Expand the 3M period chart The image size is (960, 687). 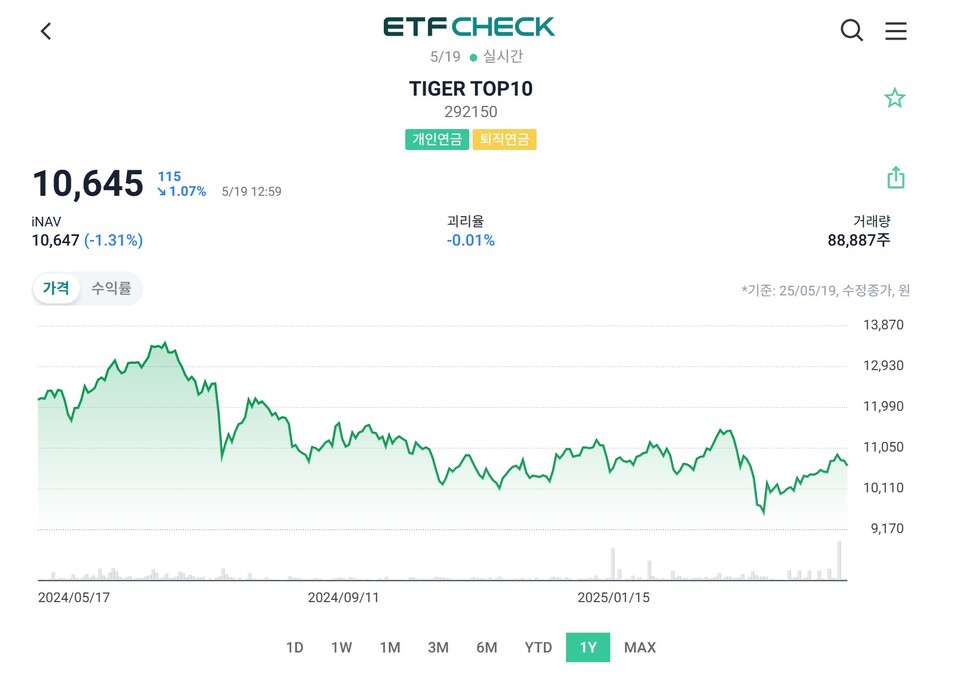(x=438, y=648)
